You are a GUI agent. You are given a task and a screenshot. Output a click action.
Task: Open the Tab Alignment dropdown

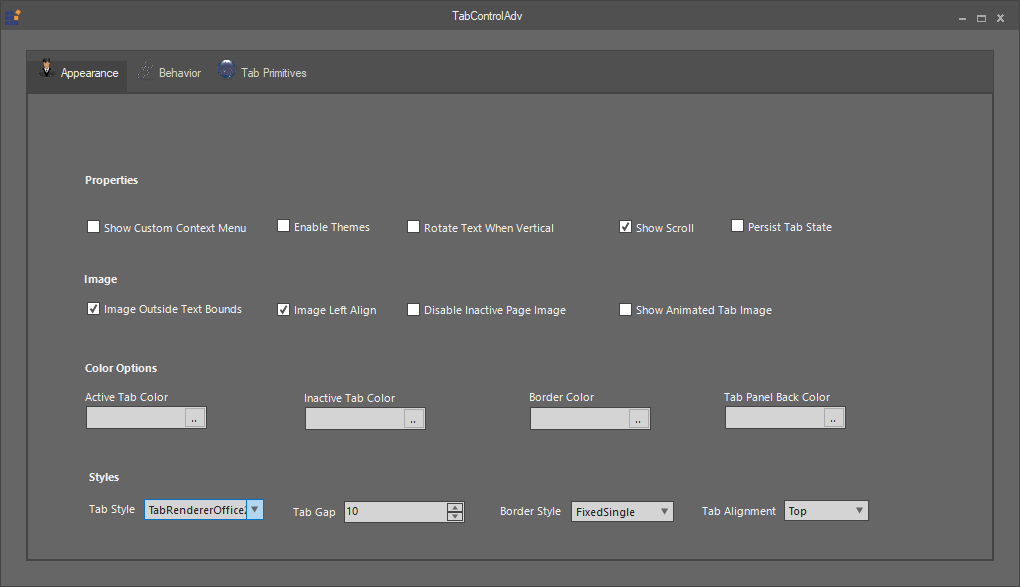[x=859, y=510]
